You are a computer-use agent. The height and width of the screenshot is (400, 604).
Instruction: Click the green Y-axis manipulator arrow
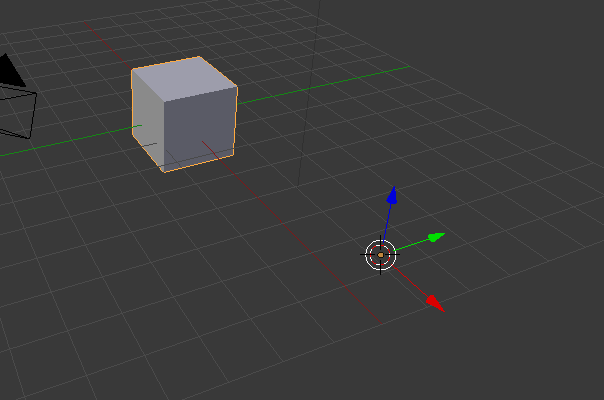pos(436,237)
